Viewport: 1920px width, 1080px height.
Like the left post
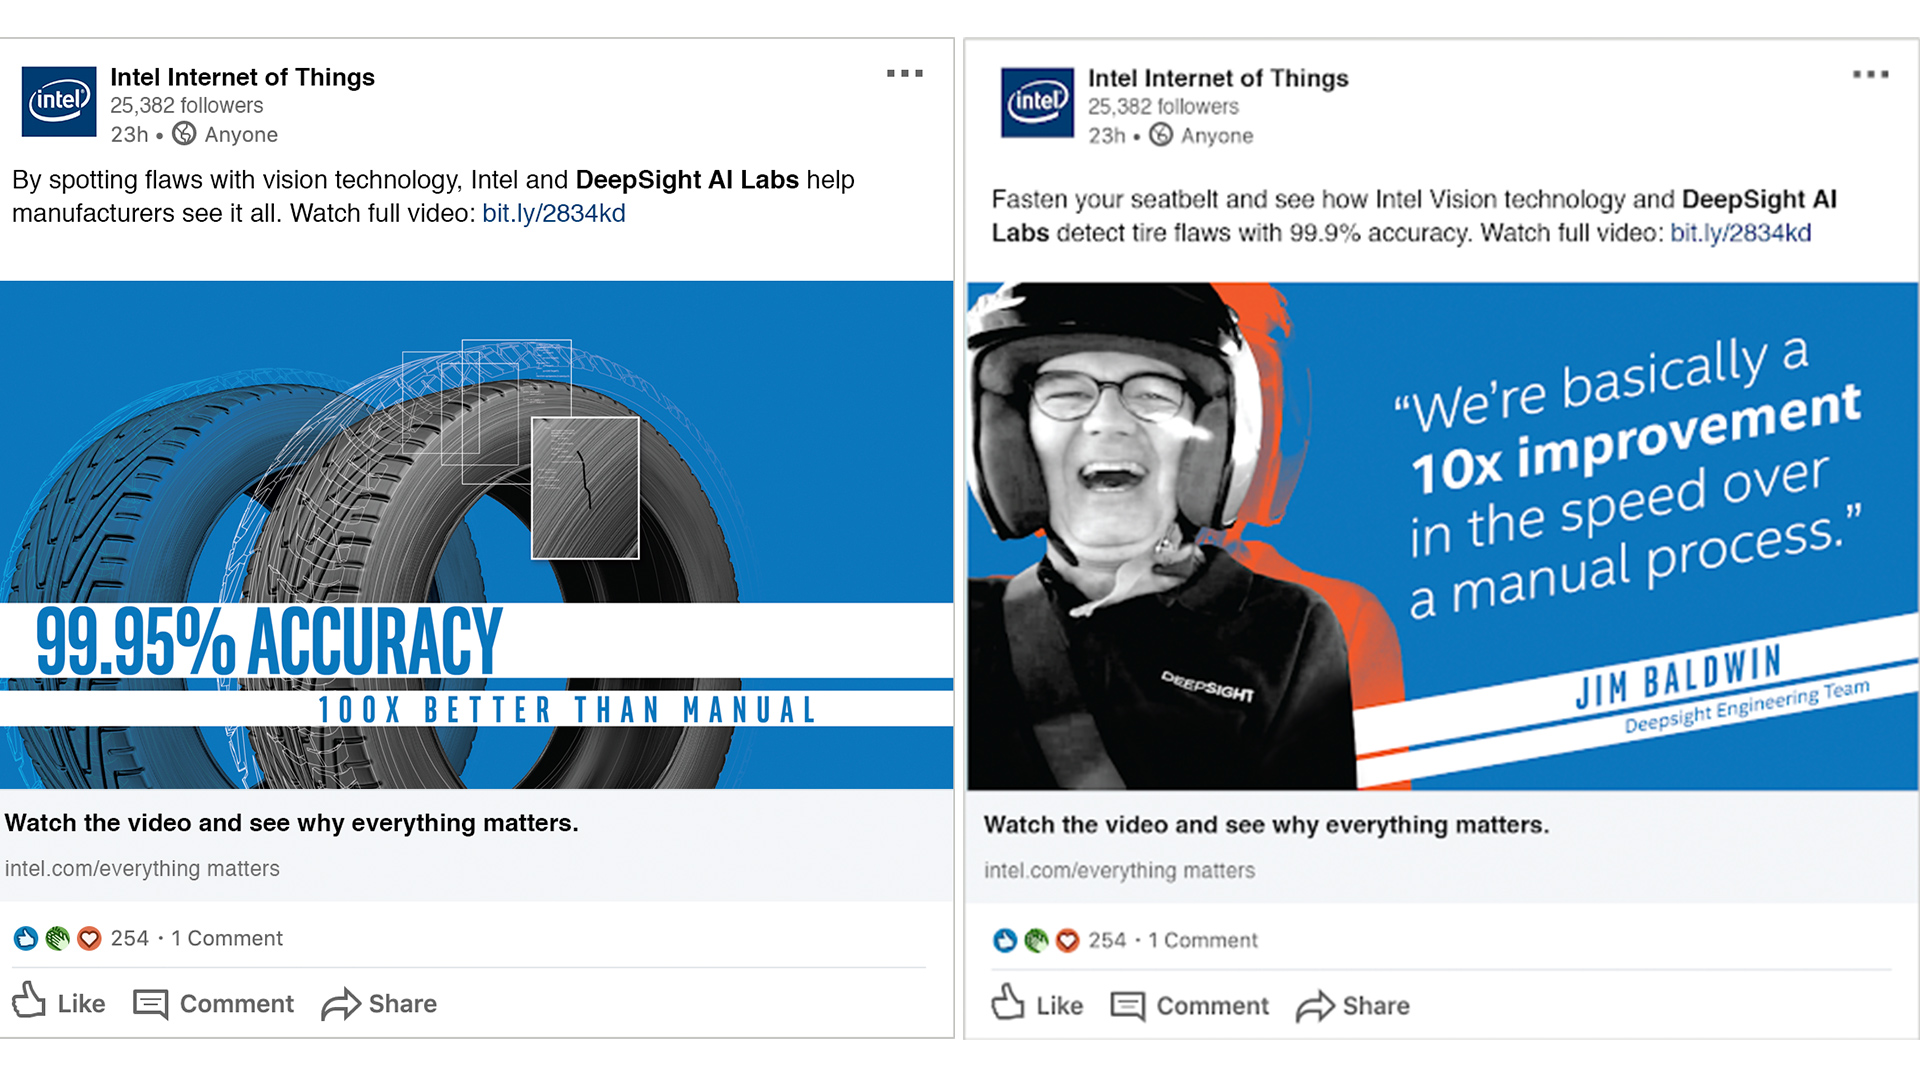[59, 1002]
